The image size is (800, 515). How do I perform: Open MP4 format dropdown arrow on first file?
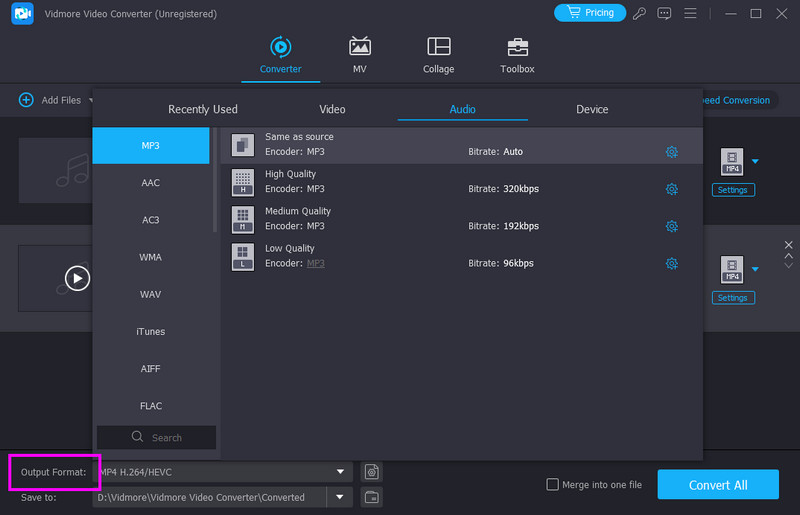pos(756,160)
